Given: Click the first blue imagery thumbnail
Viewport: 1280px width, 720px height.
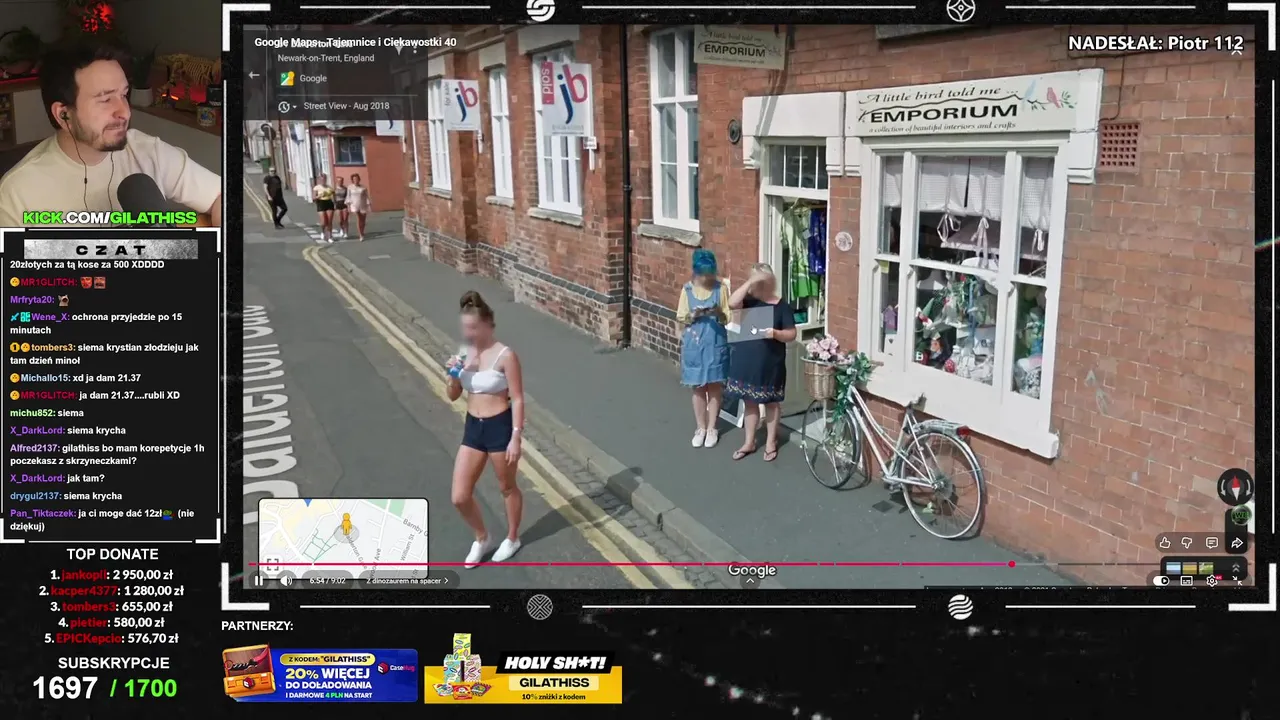Looking at the screenshot, I should click(1173, 569).
